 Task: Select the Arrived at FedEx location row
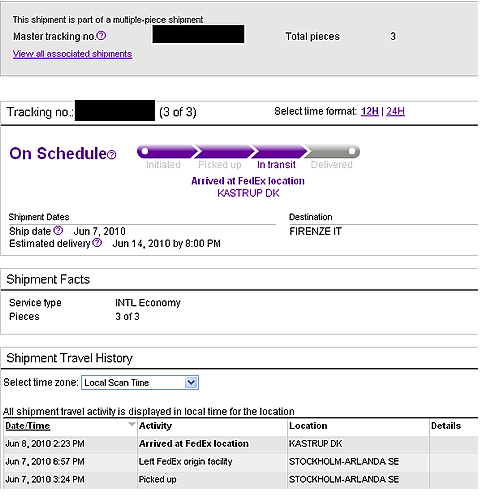pos(240,444)
